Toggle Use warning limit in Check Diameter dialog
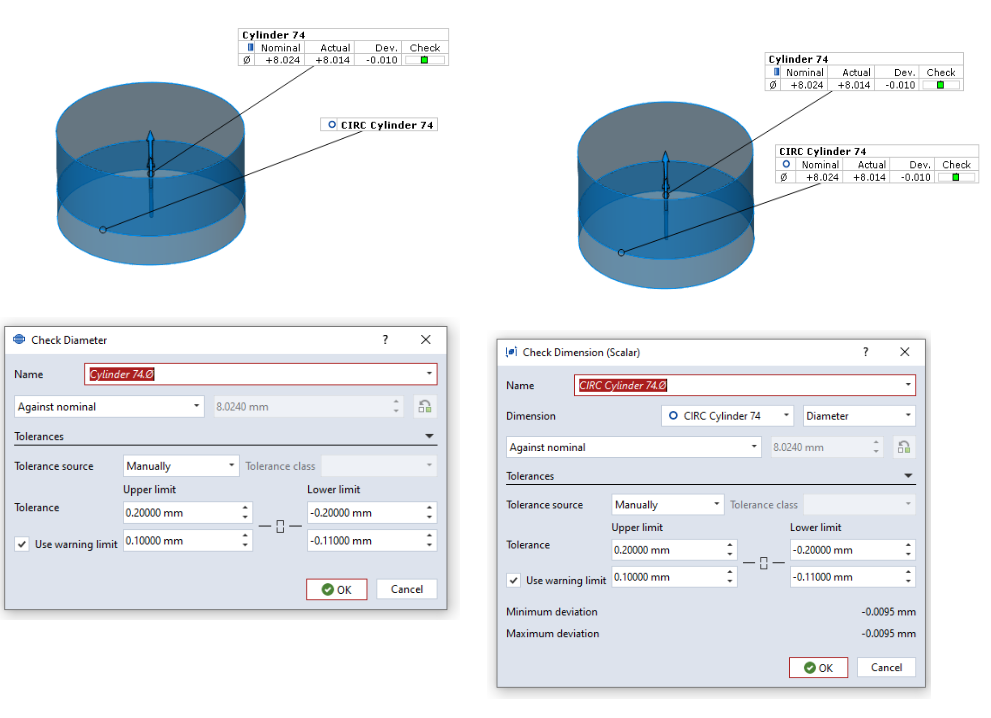Screen dimensions: 991x718 [x=22, y=543]
